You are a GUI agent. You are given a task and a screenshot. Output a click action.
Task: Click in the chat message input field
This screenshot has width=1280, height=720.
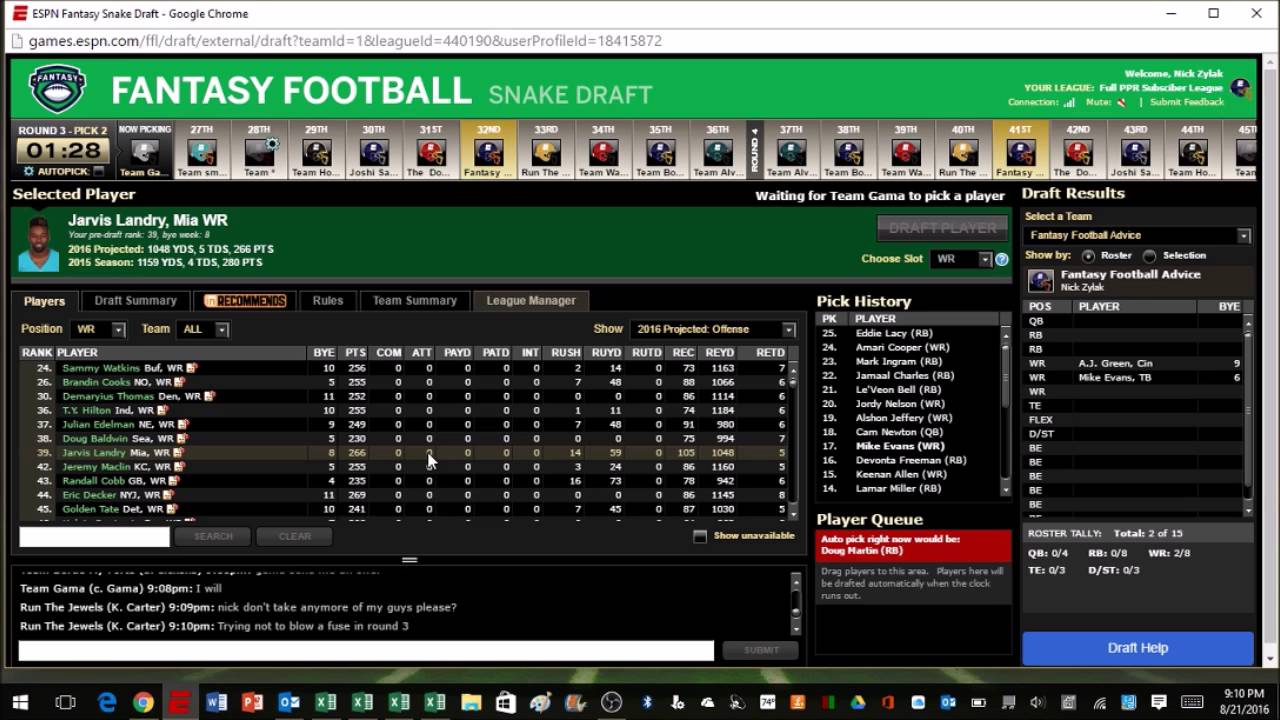tap(366, 651)
